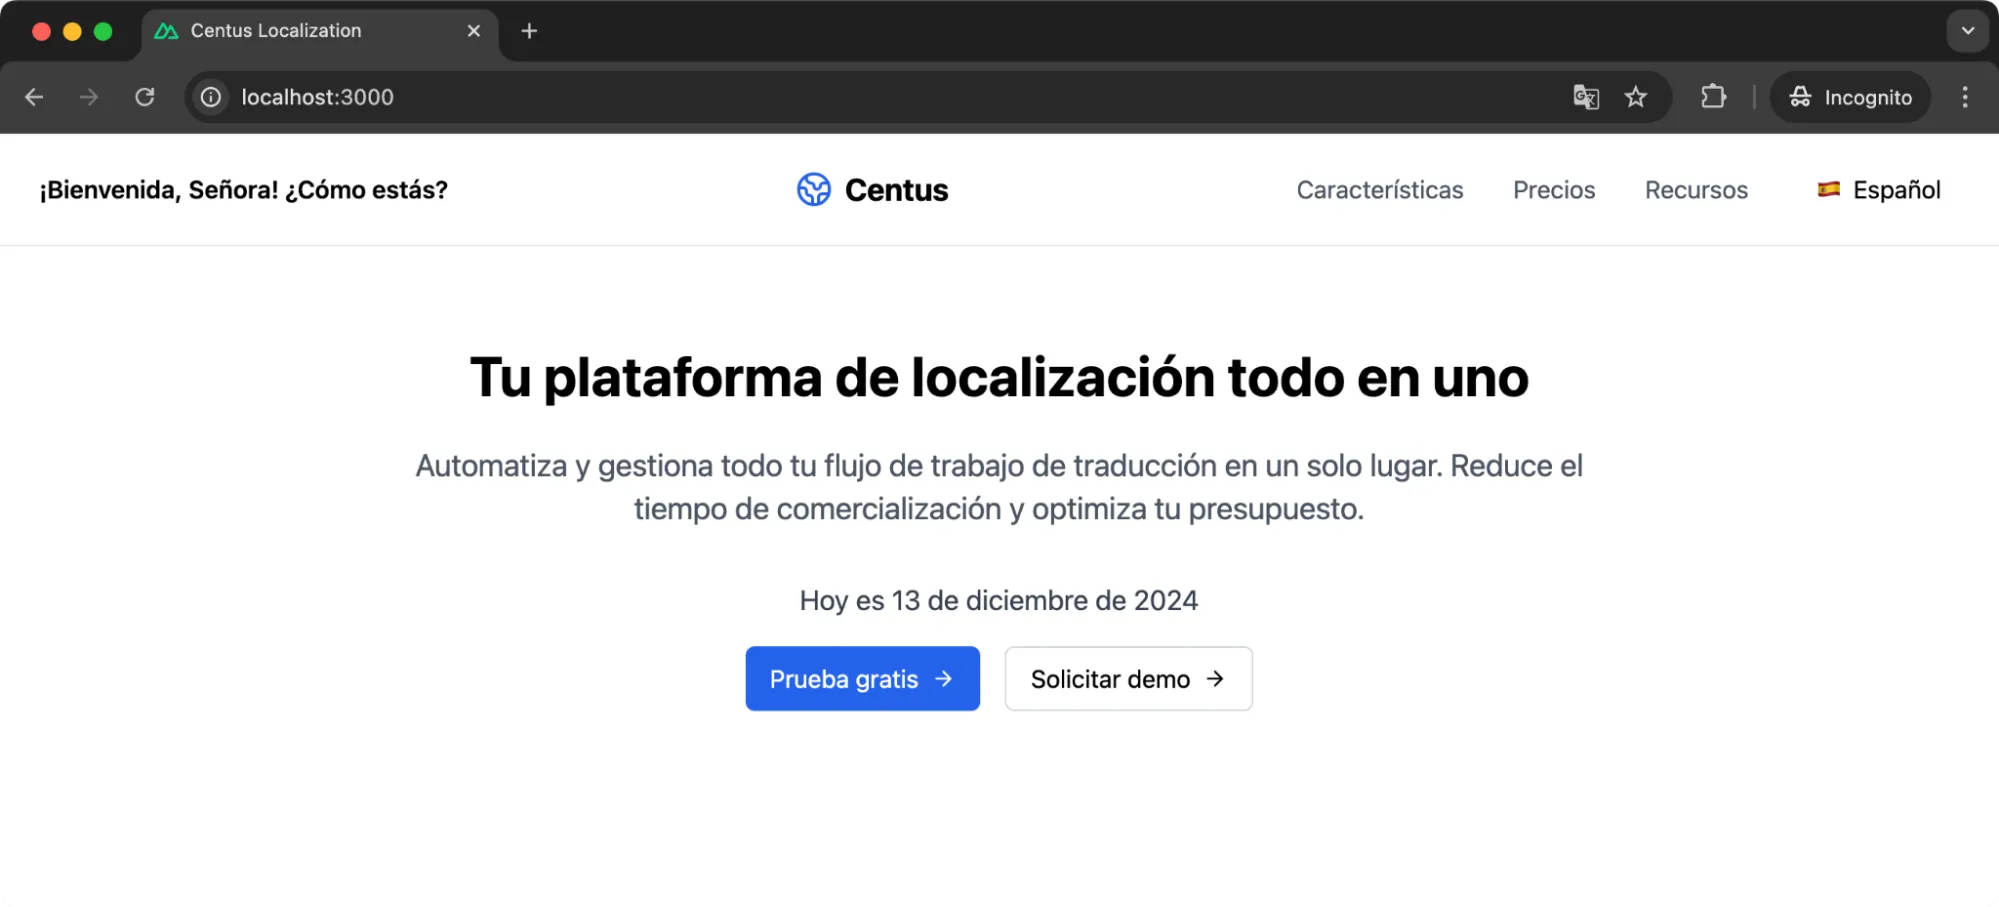Click the Incognito profile indicator
Viewport: 1999px width, 907px height.
(1849, 97)
